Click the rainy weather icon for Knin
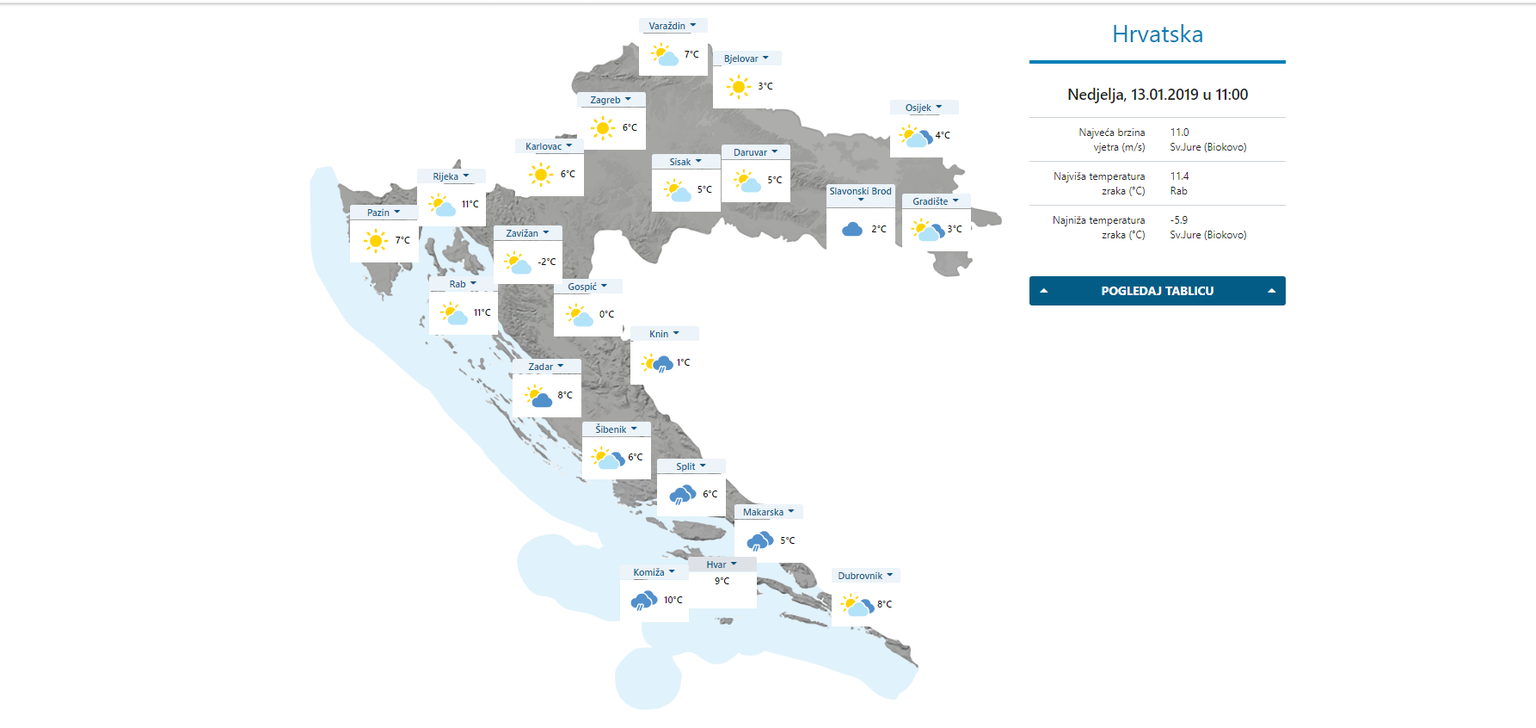The image size is (1536, 728). [656, 363]
